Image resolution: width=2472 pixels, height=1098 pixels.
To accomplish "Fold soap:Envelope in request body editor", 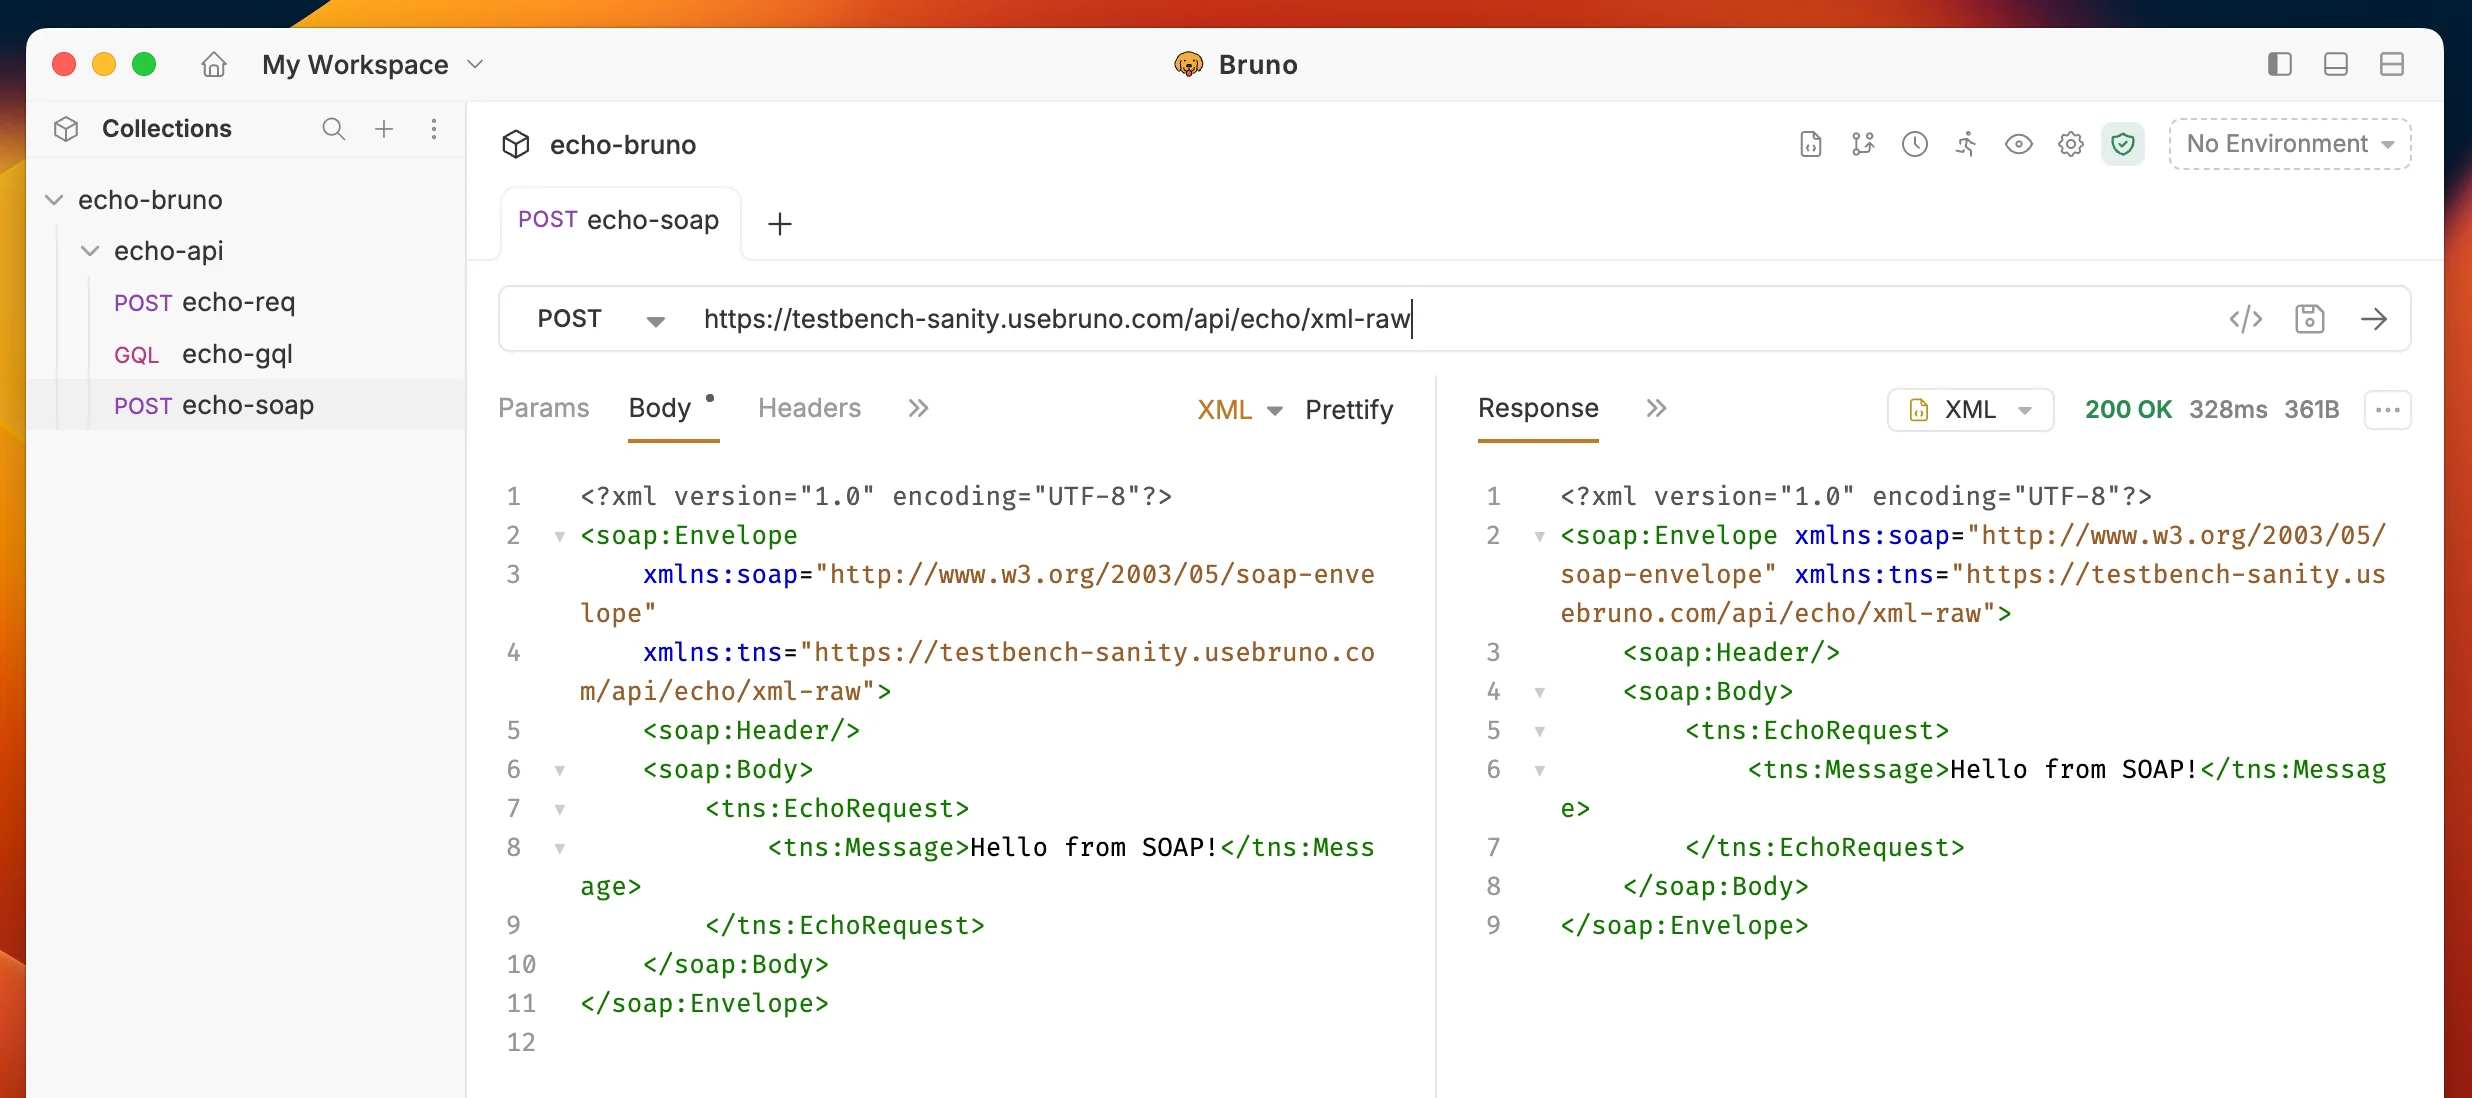I will (560, 537).
